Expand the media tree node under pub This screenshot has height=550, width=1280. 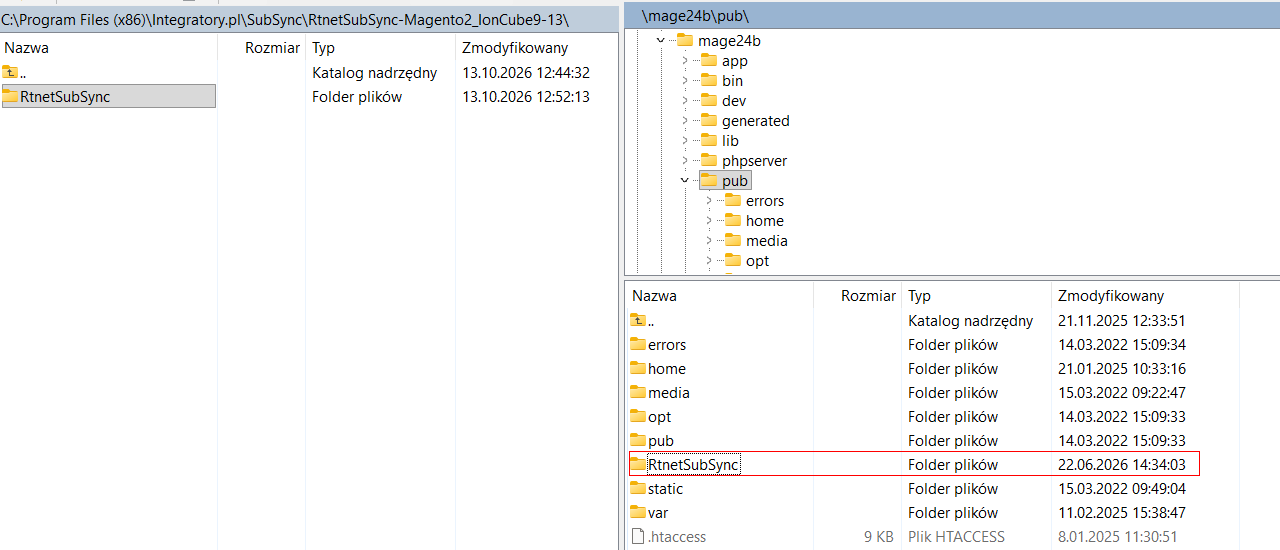click(x=709, y=240)
